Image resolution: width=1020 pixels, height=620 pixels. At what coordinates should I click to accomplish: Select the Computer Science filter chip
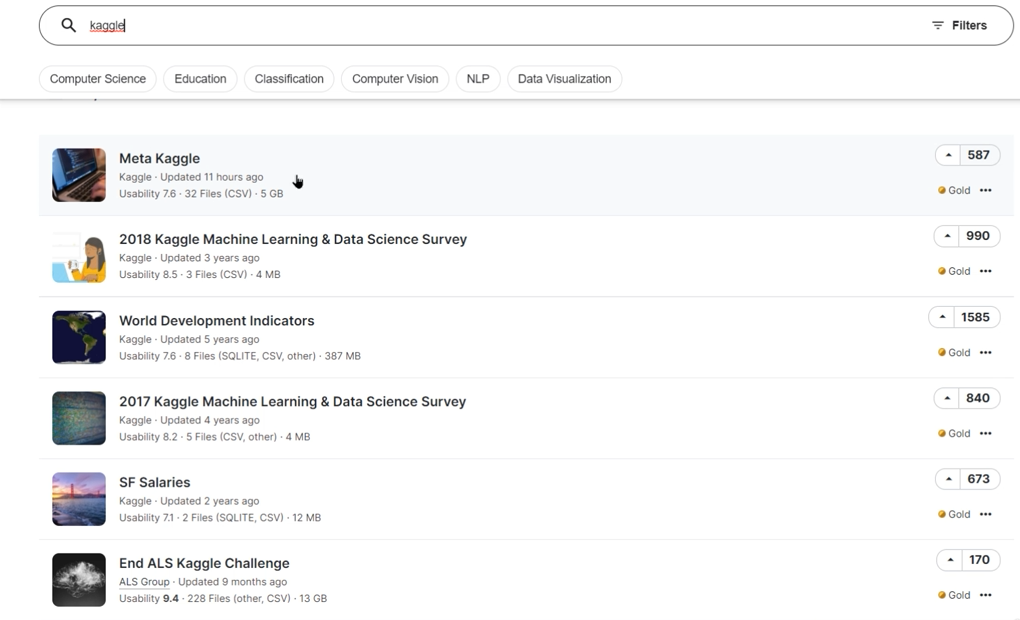pos(98,79)
